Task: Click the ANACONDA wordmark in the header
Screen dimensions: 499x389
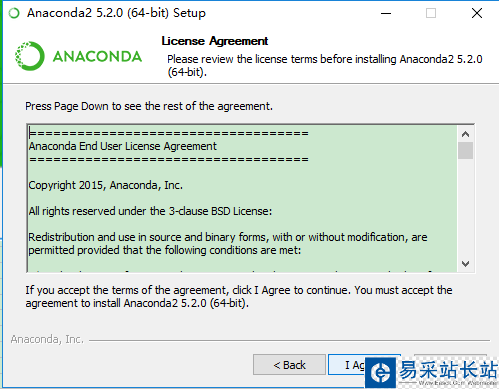Action: coord(97,56)
